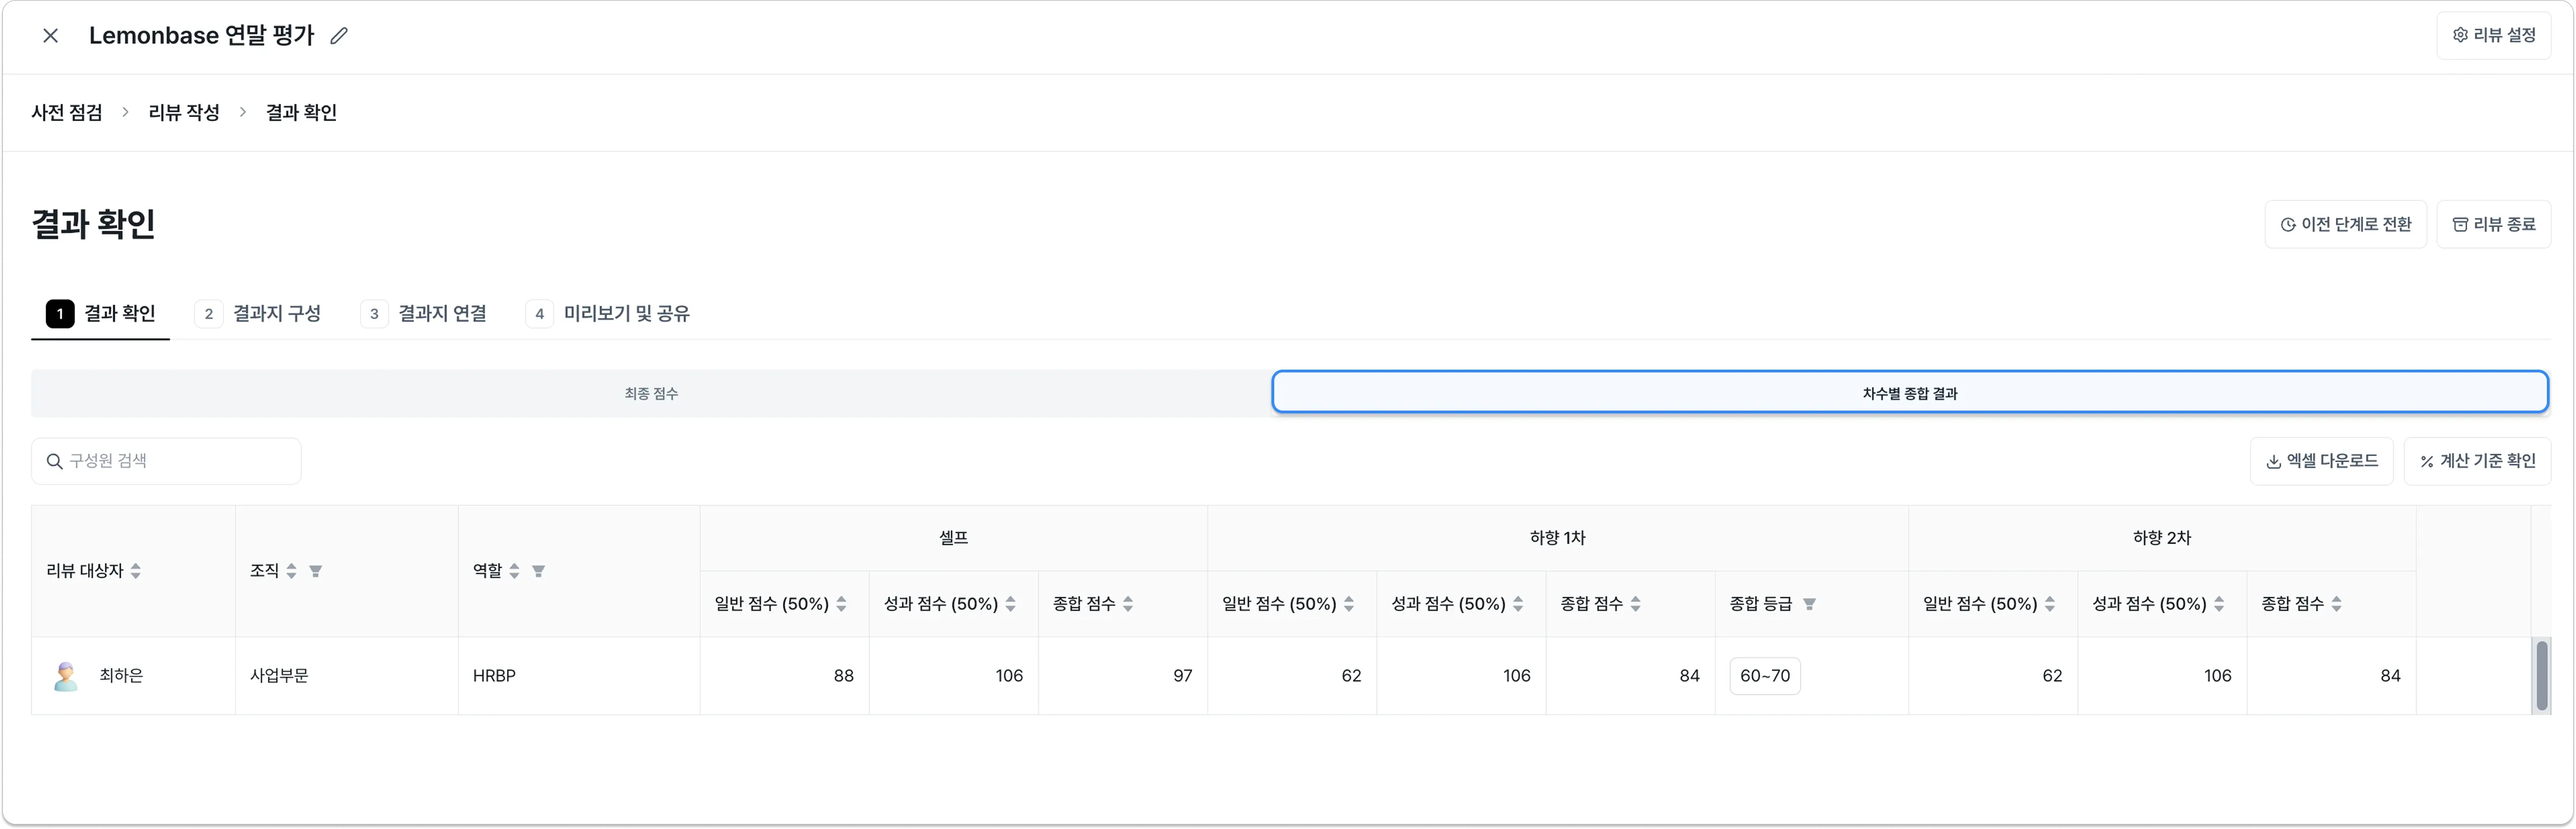Screen dimensions: 2576x829
Task: Sort 하향 2차 성과 점수 (50%) column
Action: [2219, 604]
